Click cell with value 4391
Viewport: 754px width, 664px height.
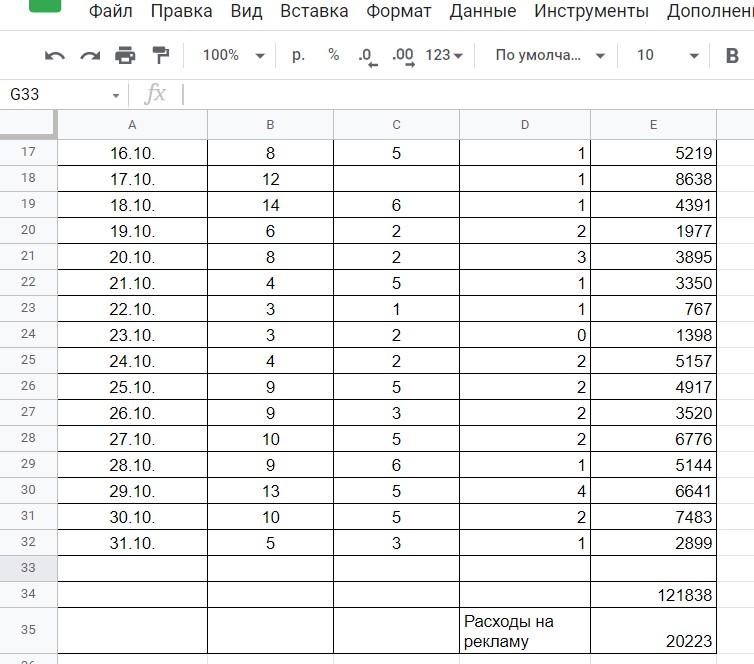(653, 205)
